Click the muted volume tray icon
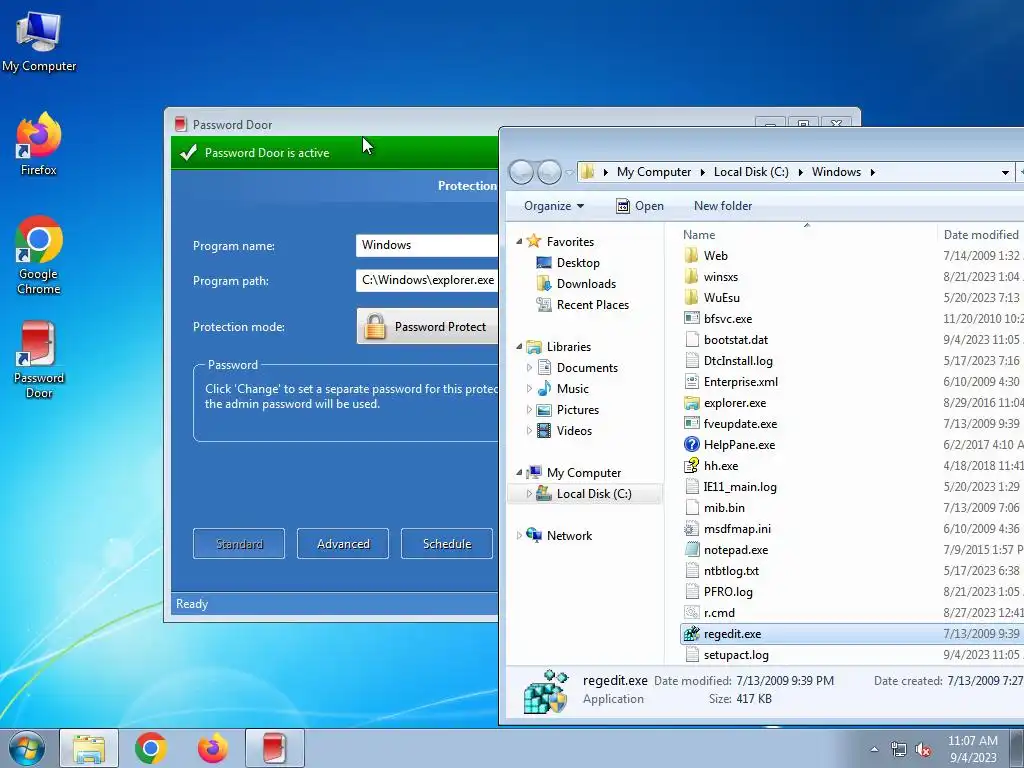The height and width of the screenshot is (768, 1024). tap(923, 750)
